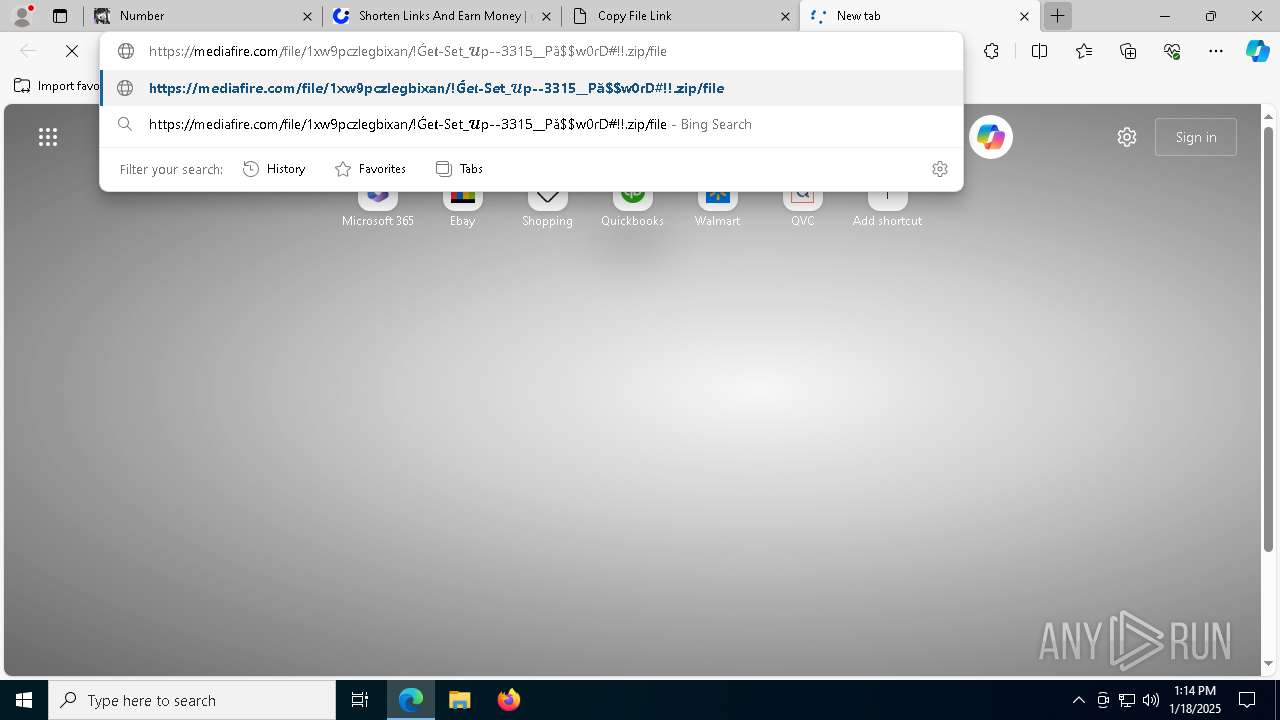
Task: Open the volume tray icon
Action: click(x=1150, y=700)
